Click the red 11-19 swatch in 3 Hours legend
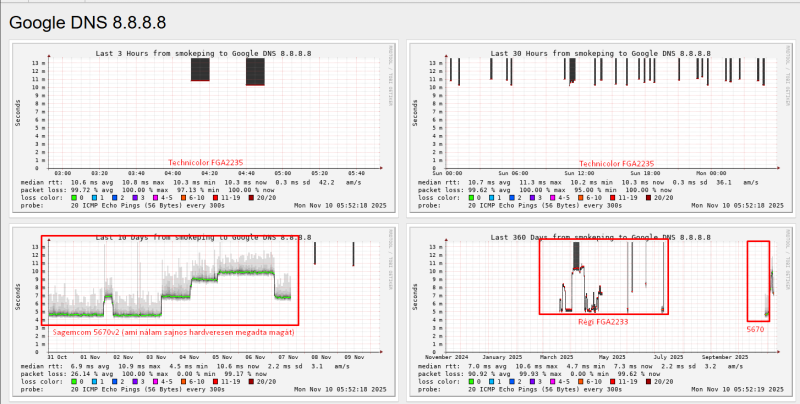This screenshot has height=404, width=800. (216, 197)
